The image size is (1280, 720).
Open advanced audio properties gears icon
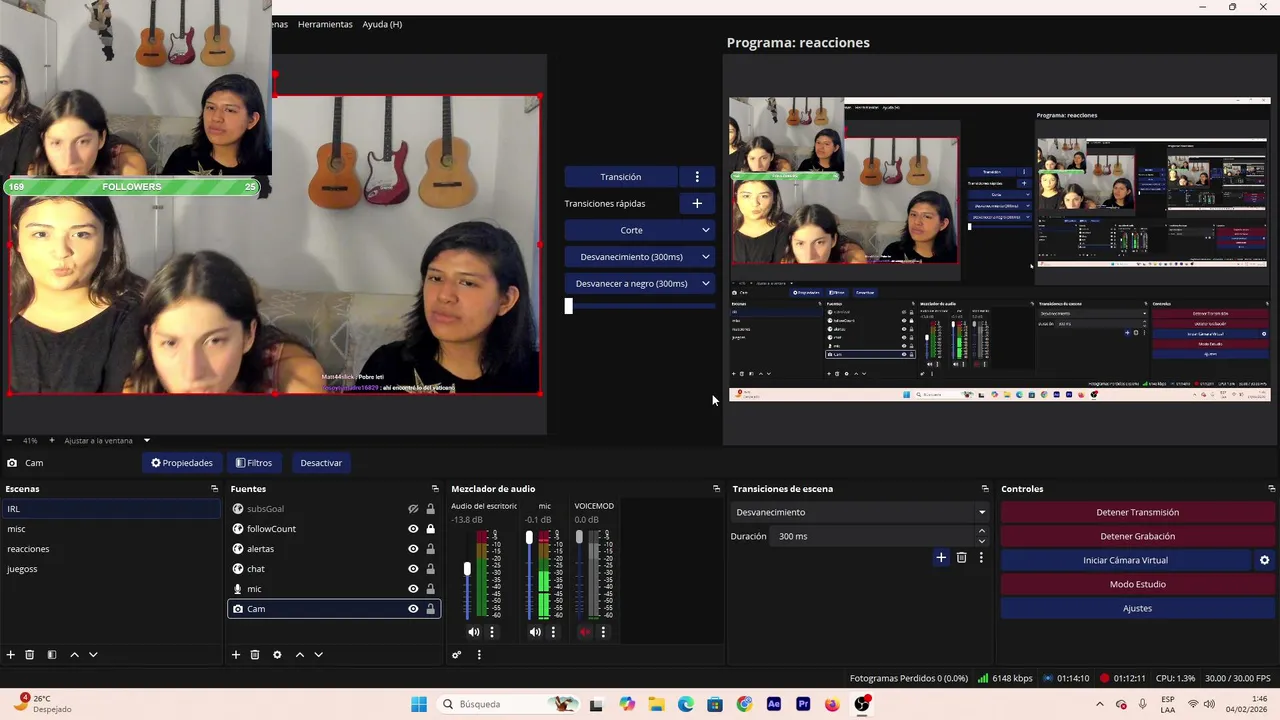click(x=457, y=655)
